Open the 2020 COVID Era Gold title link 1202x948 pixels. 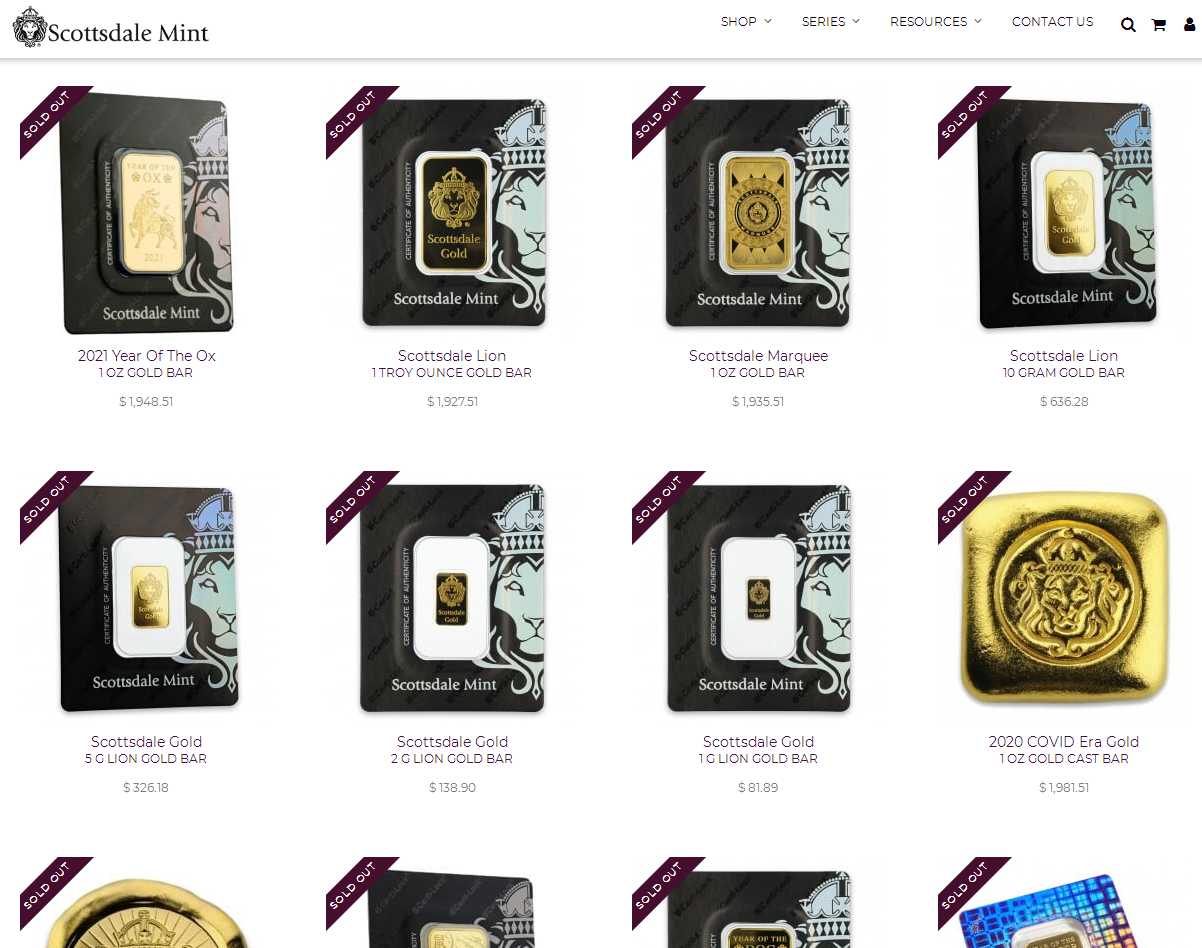tap(1064, 741)
